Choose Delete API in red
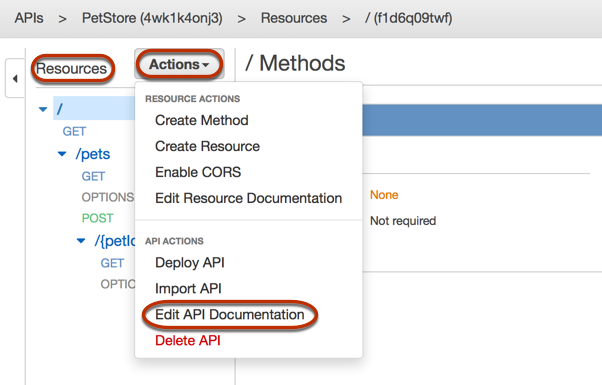The width and height of the screenshot is (602, 385). pyautogui.click(x=188, y=340)
